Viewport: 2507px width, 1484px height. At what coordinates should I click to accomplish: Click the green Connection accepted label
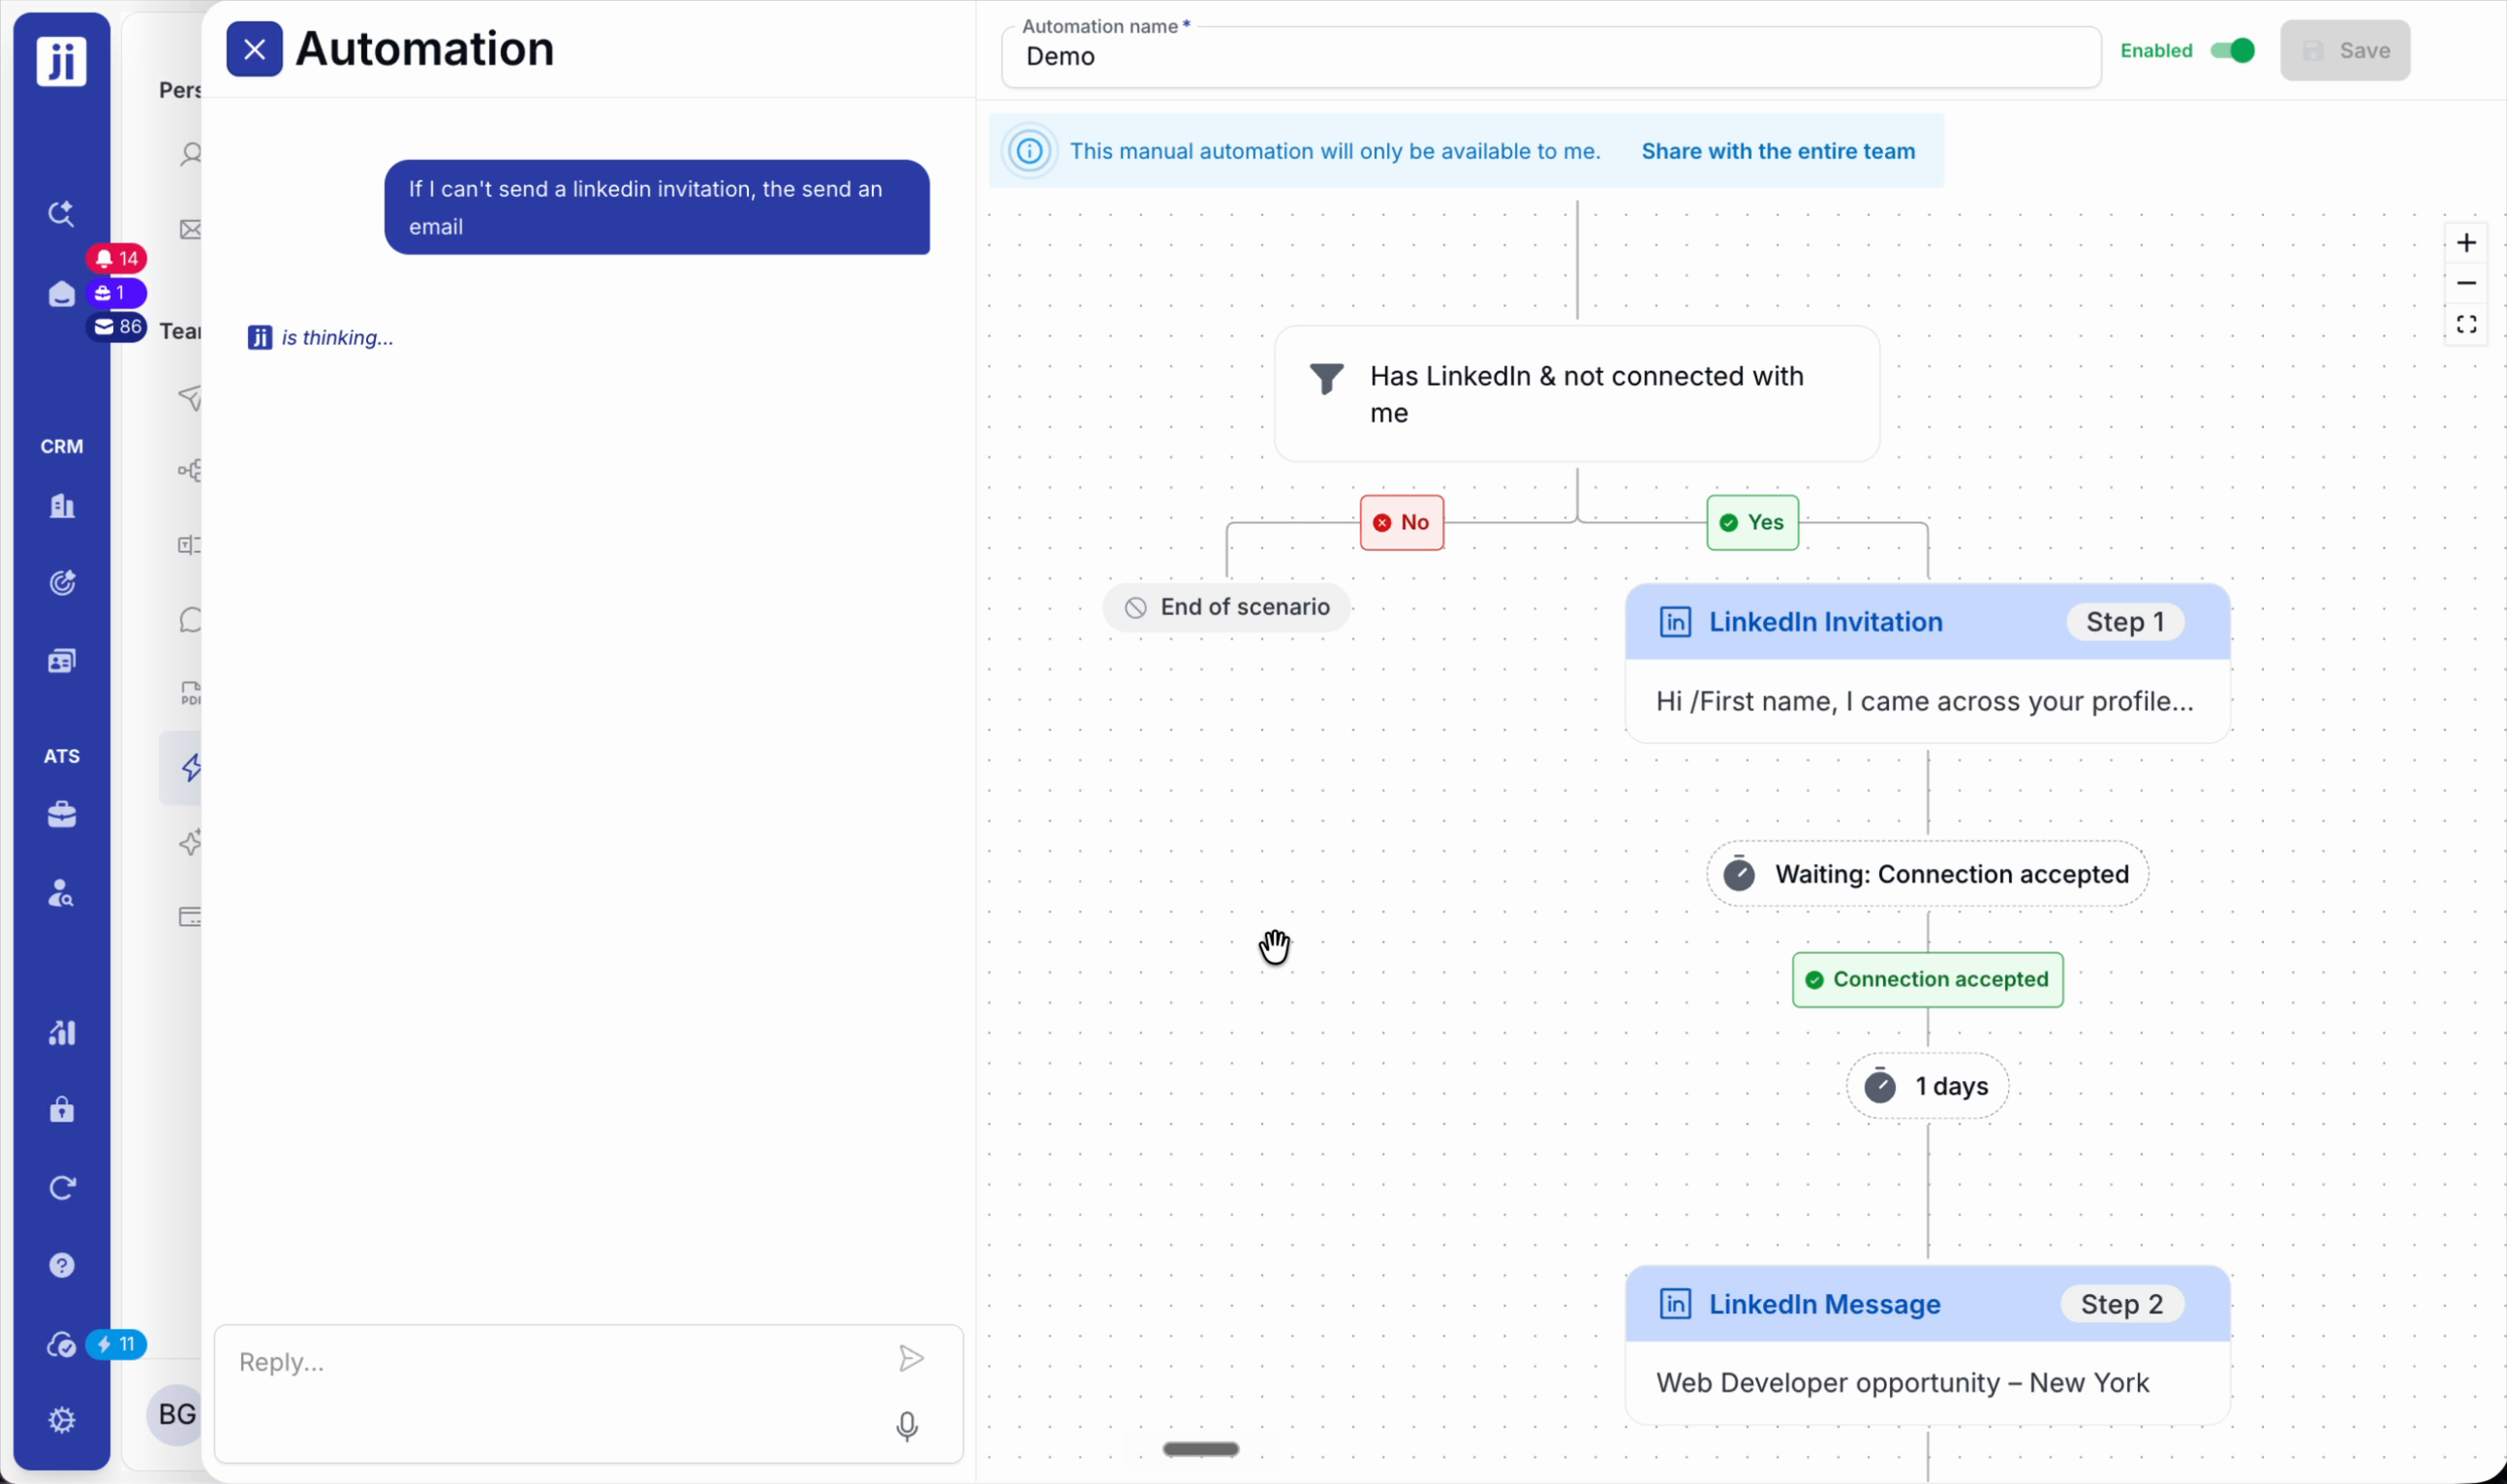1927,980
